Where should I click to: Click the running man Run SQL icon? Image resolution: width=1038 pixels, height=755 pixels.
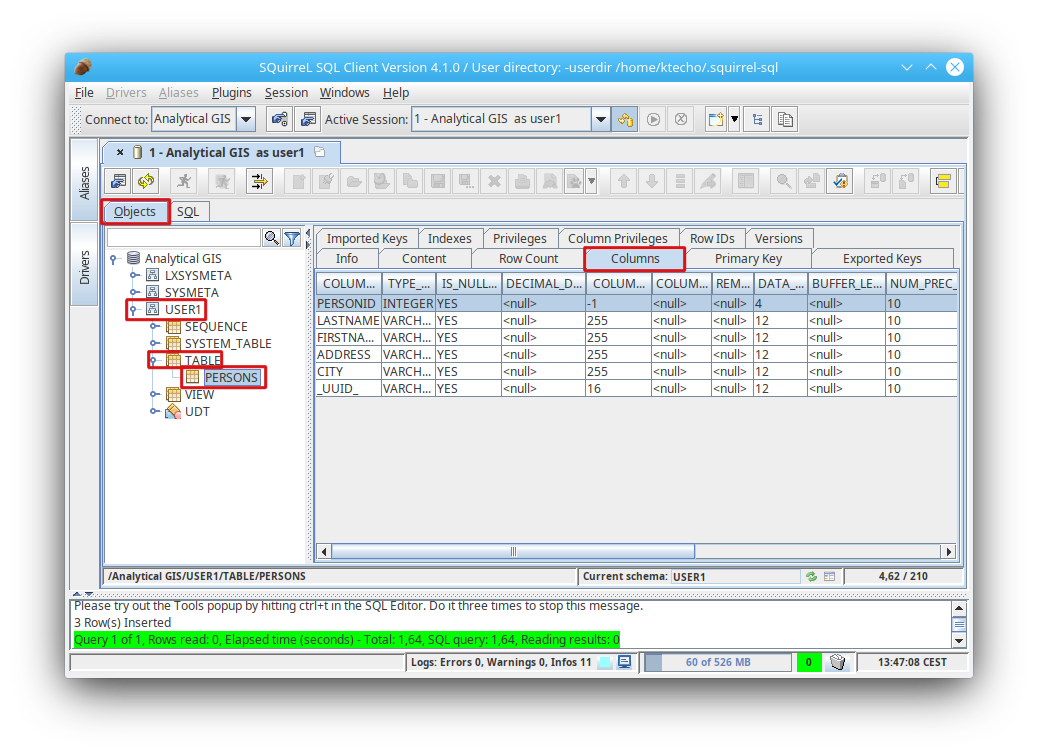click(x=185, y=181)
